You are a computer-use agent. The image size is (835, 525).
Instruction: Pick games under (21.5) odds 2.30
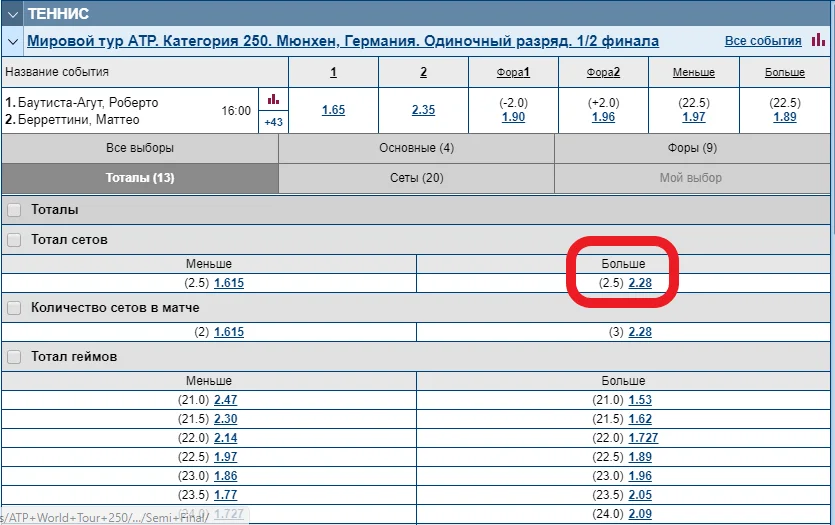click(x=226, y=419)
